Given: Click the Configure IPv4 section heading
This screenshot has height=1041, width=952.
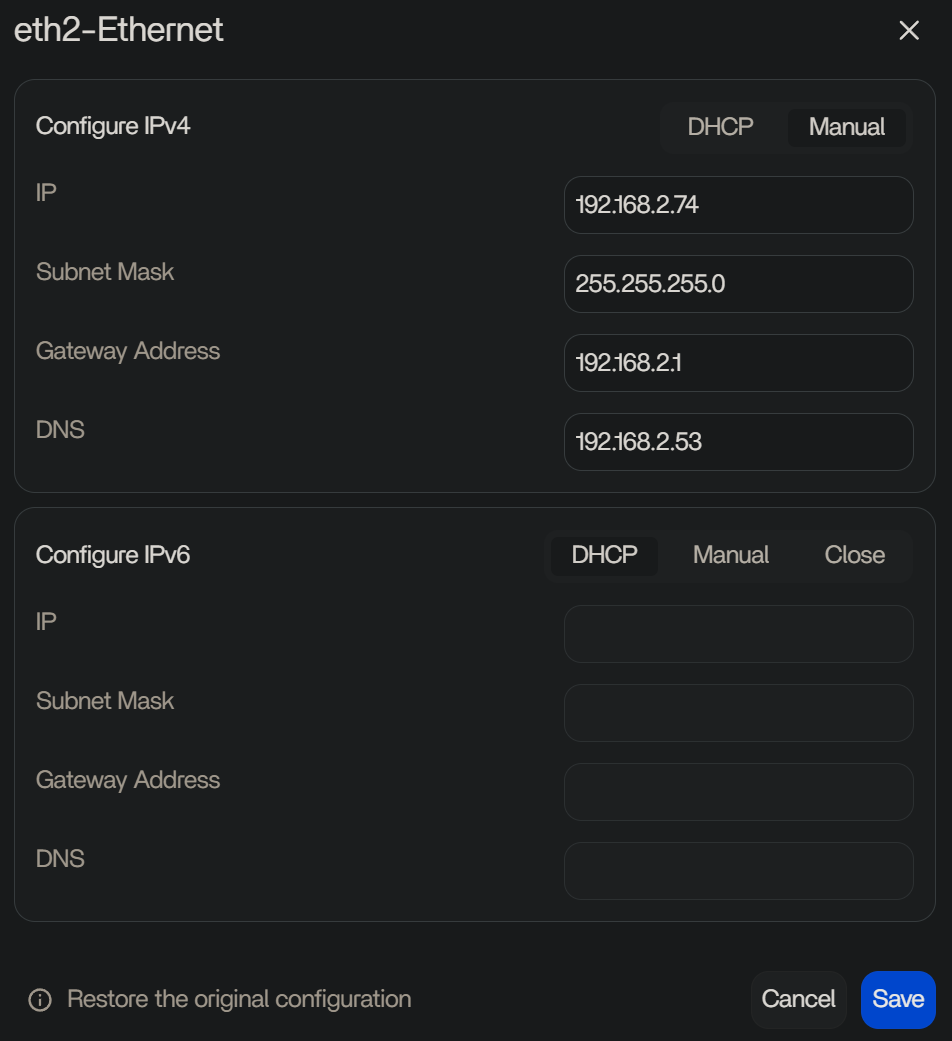Looking at the screenshot, I should point(113,126).
